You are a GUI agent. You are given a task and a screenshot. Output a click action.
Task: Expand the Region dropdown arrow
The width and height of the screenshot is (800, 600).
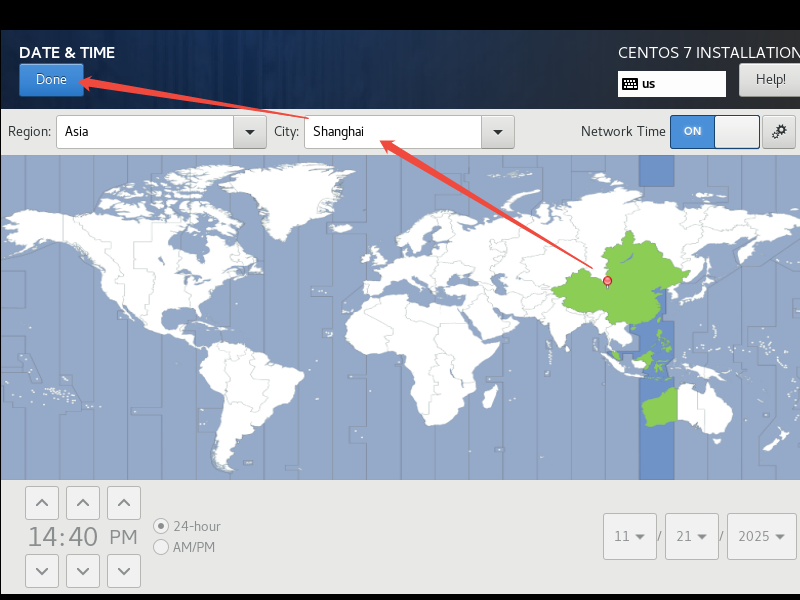(249, 132)
